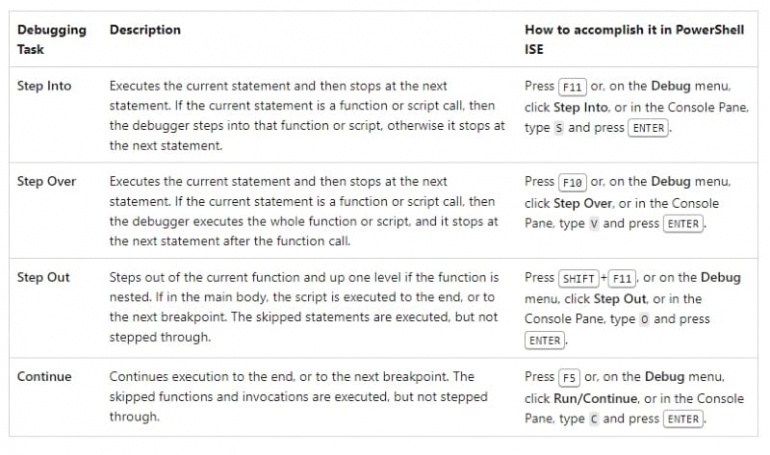Click the Step Out description paragraph
The image size is (770, 455).
pos(303,307)
